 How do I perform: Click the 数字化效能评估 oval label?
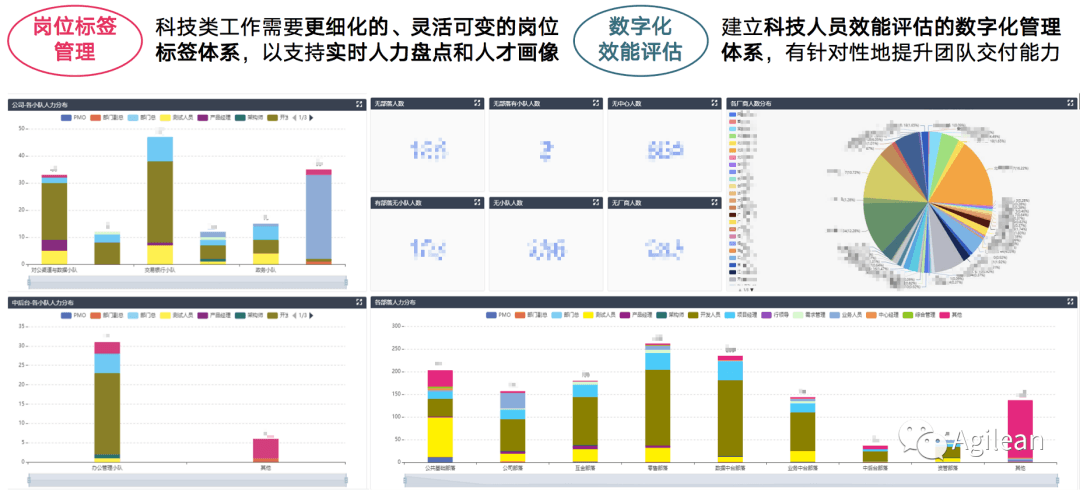[x=641, y=39]
